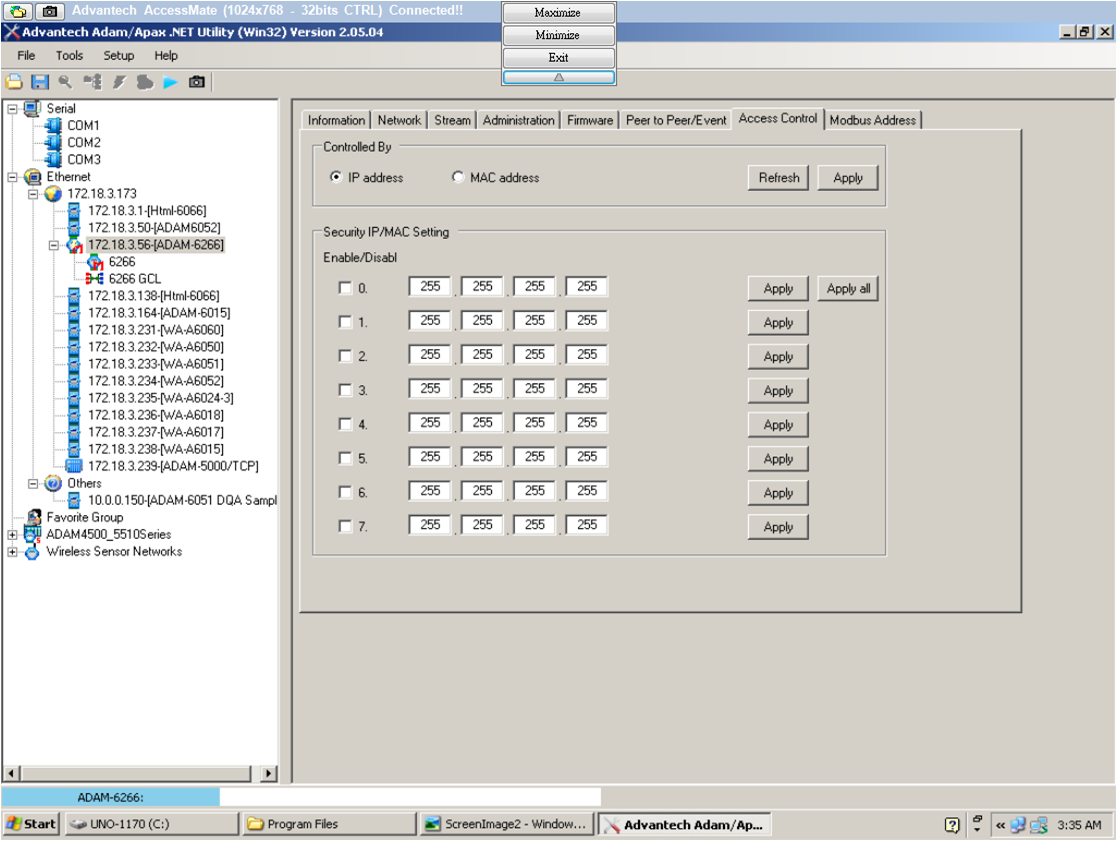Click Apply in Controlled By group

coord(848,178)
